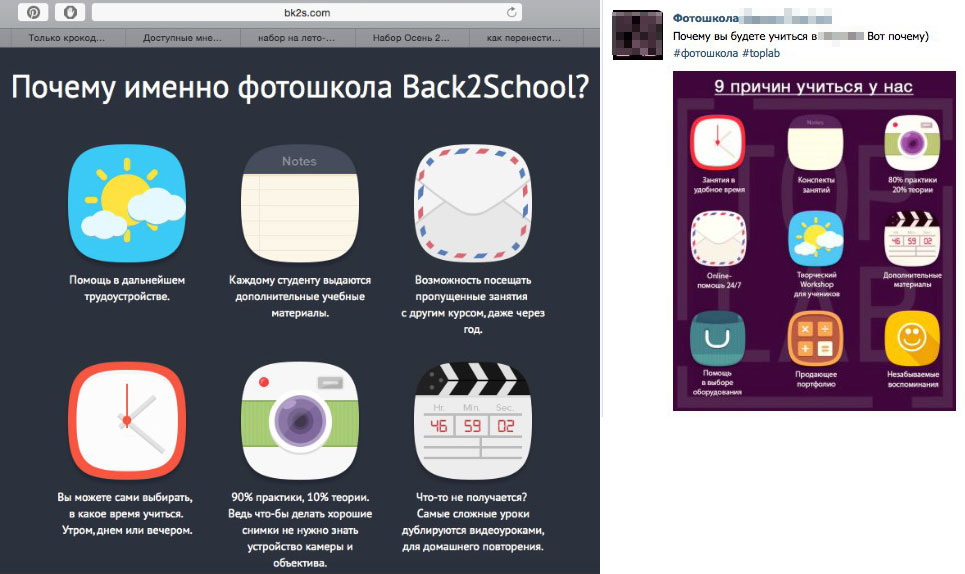
Task: Click the Pinterest browser extension button
Action: coord(33,12)
